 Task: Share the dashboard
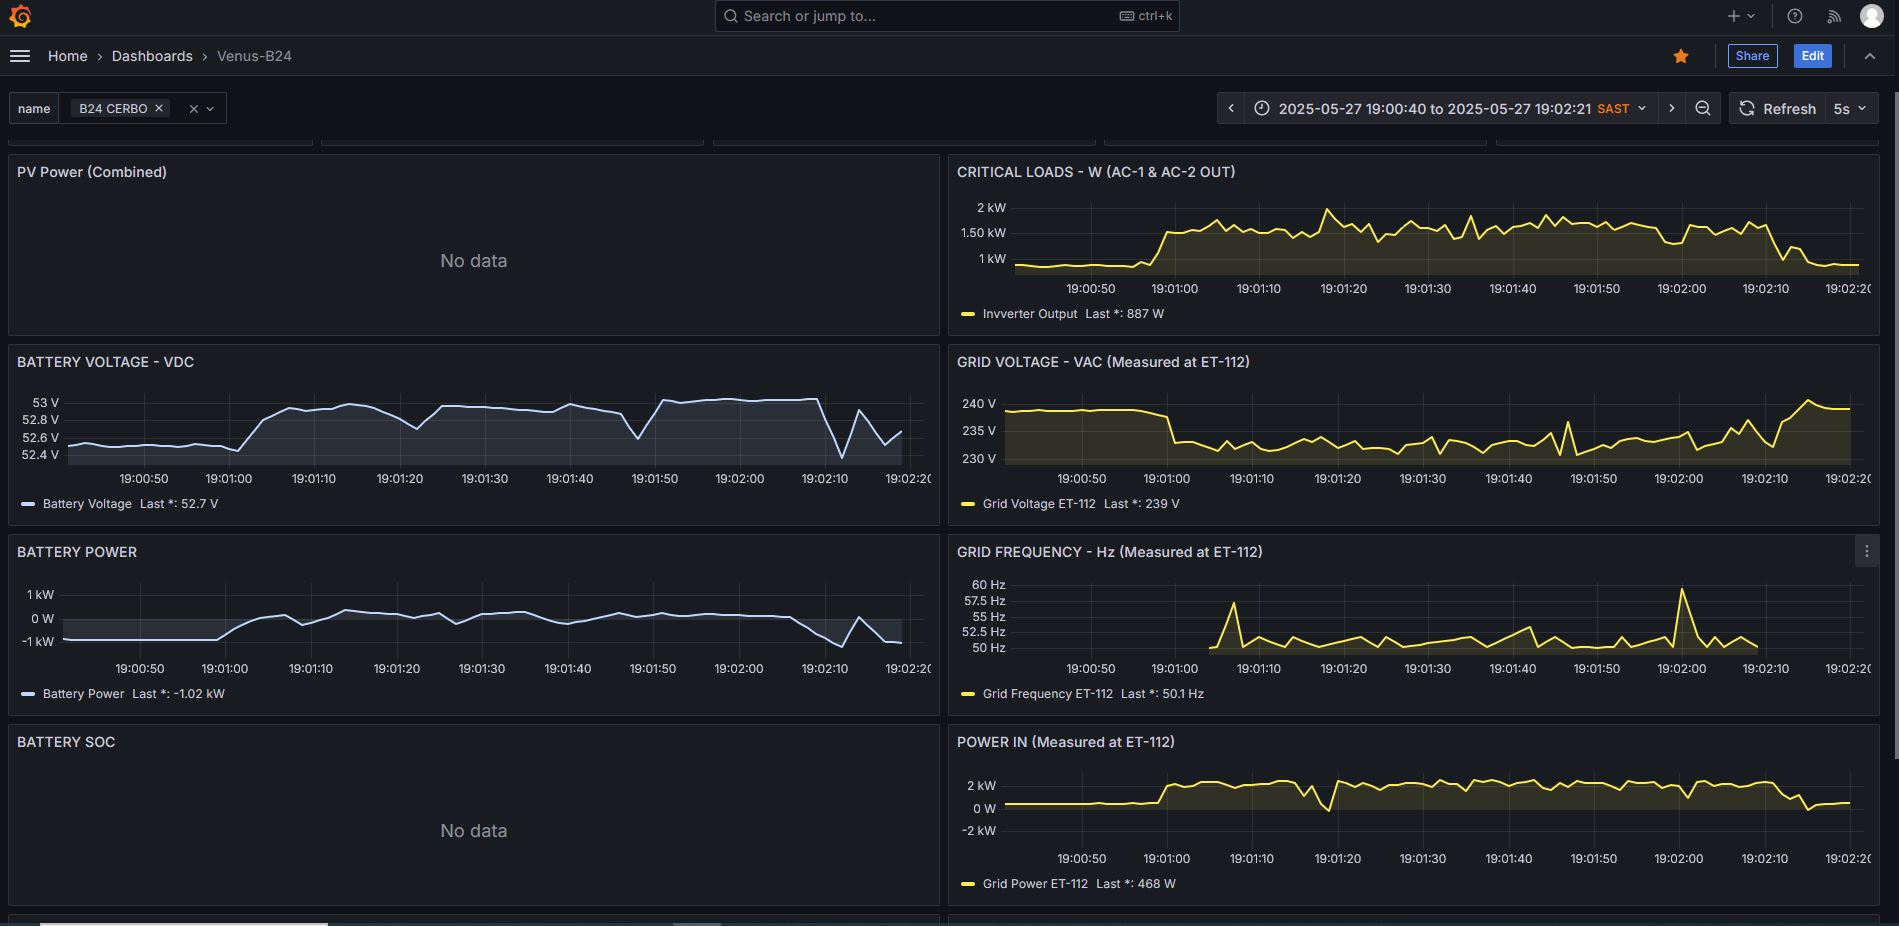[x=1752, y=56]
